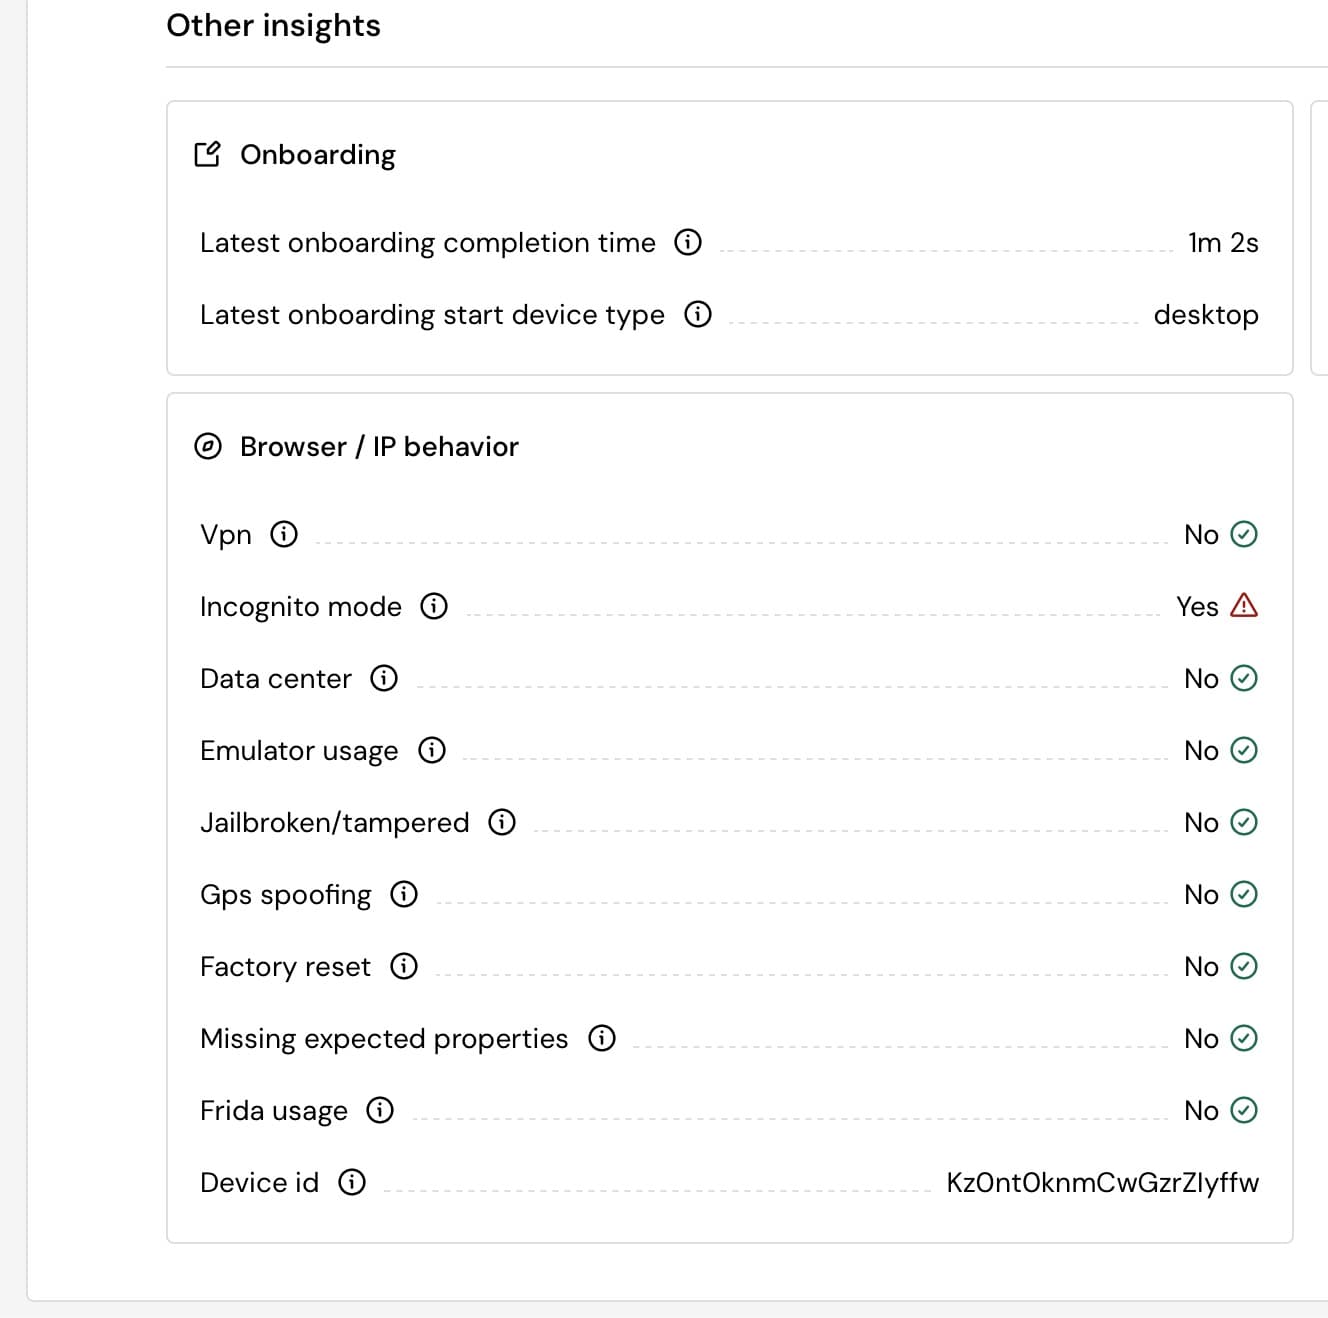Click info icon beside Incognito mode

(434, 606)
